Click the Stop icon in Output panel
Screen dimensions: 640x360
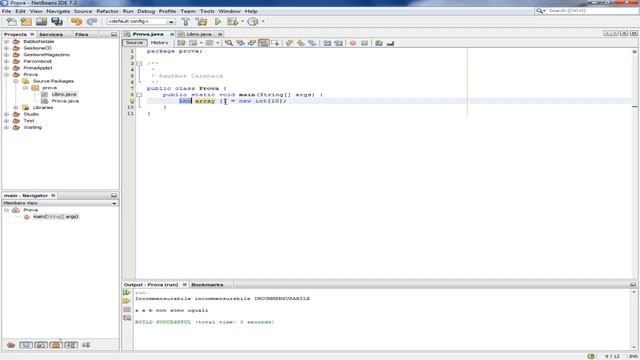127,309
